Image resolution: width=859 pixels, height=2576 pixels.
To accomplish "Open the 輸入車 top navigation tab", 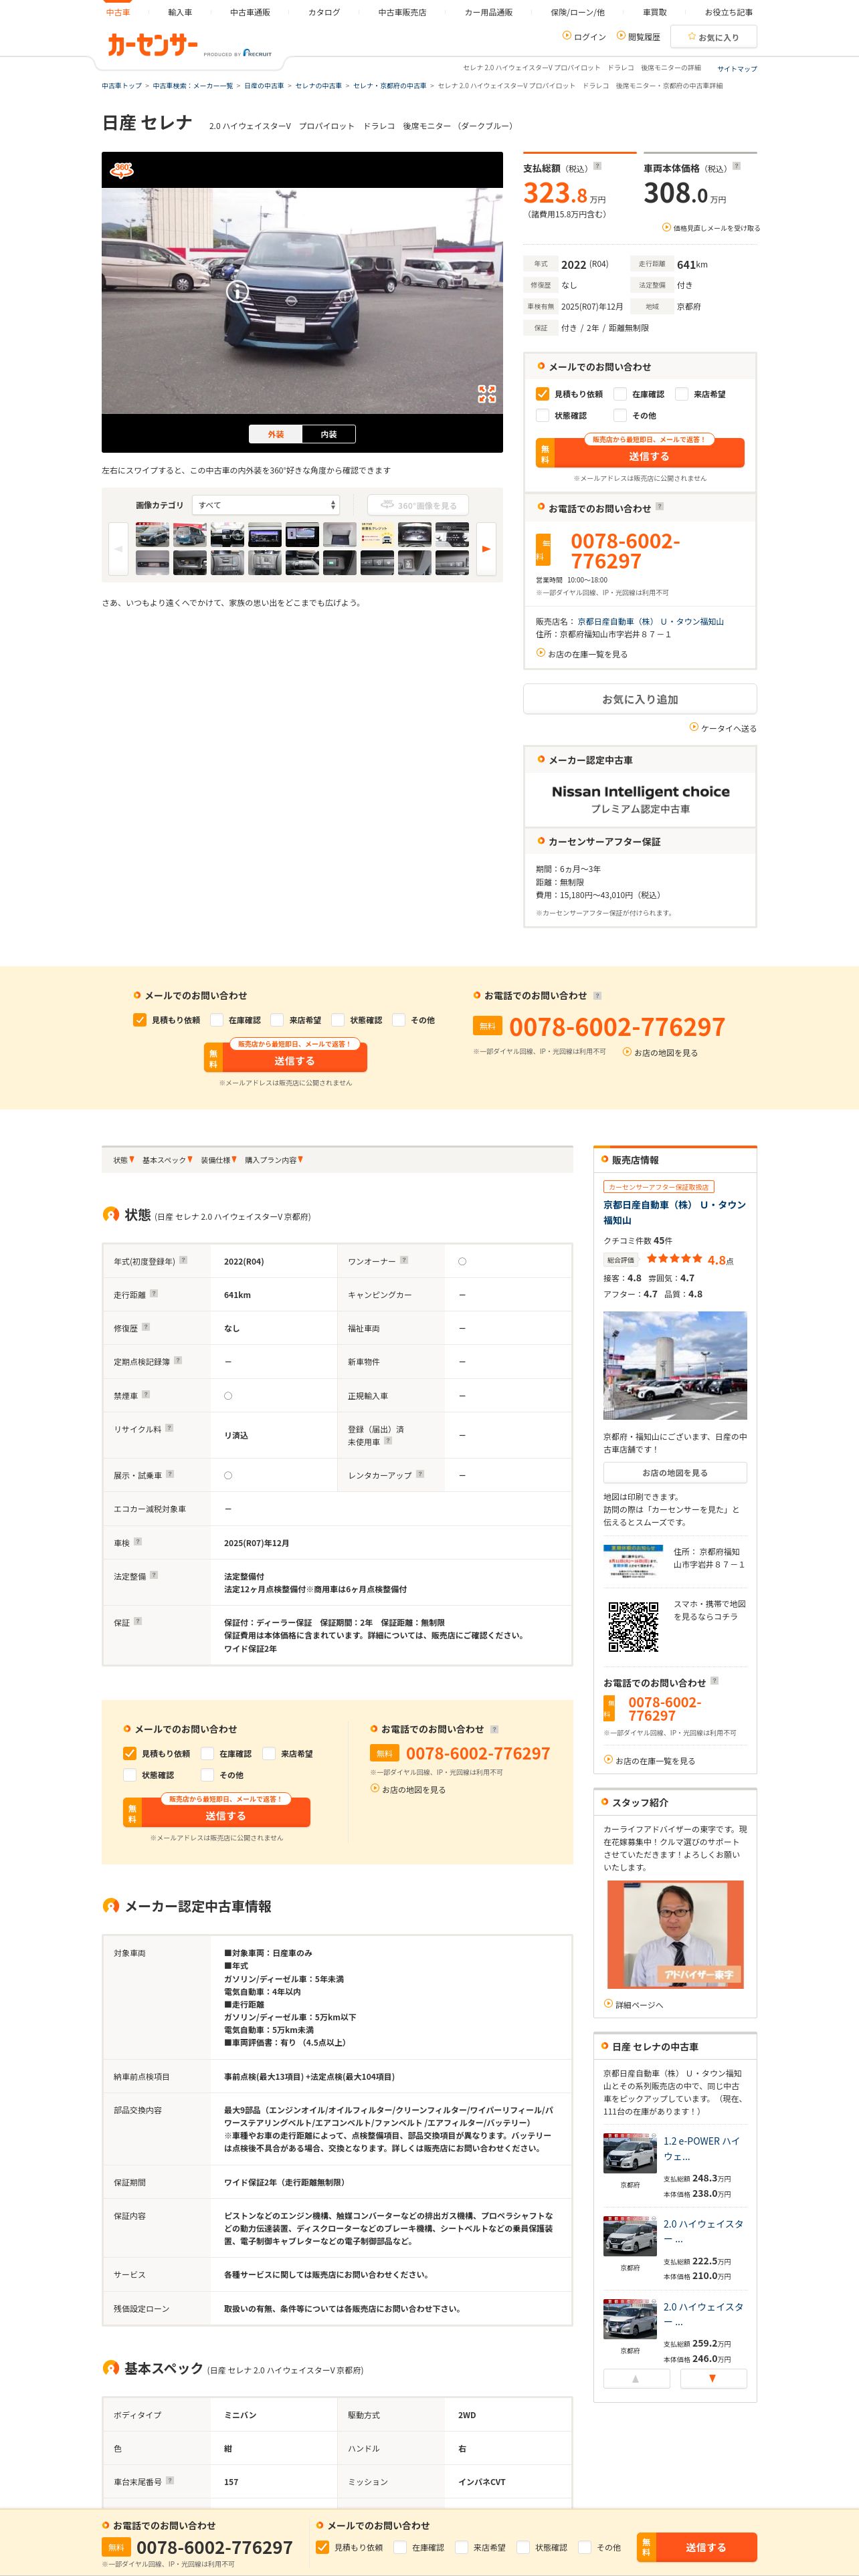I will click(180, 12).
